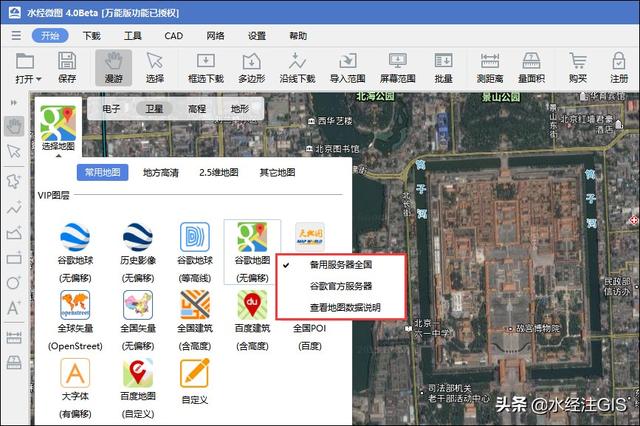Choose 全国建筑 (含高度) map
The width and height of the screenshot is (640, 426).
195,321
